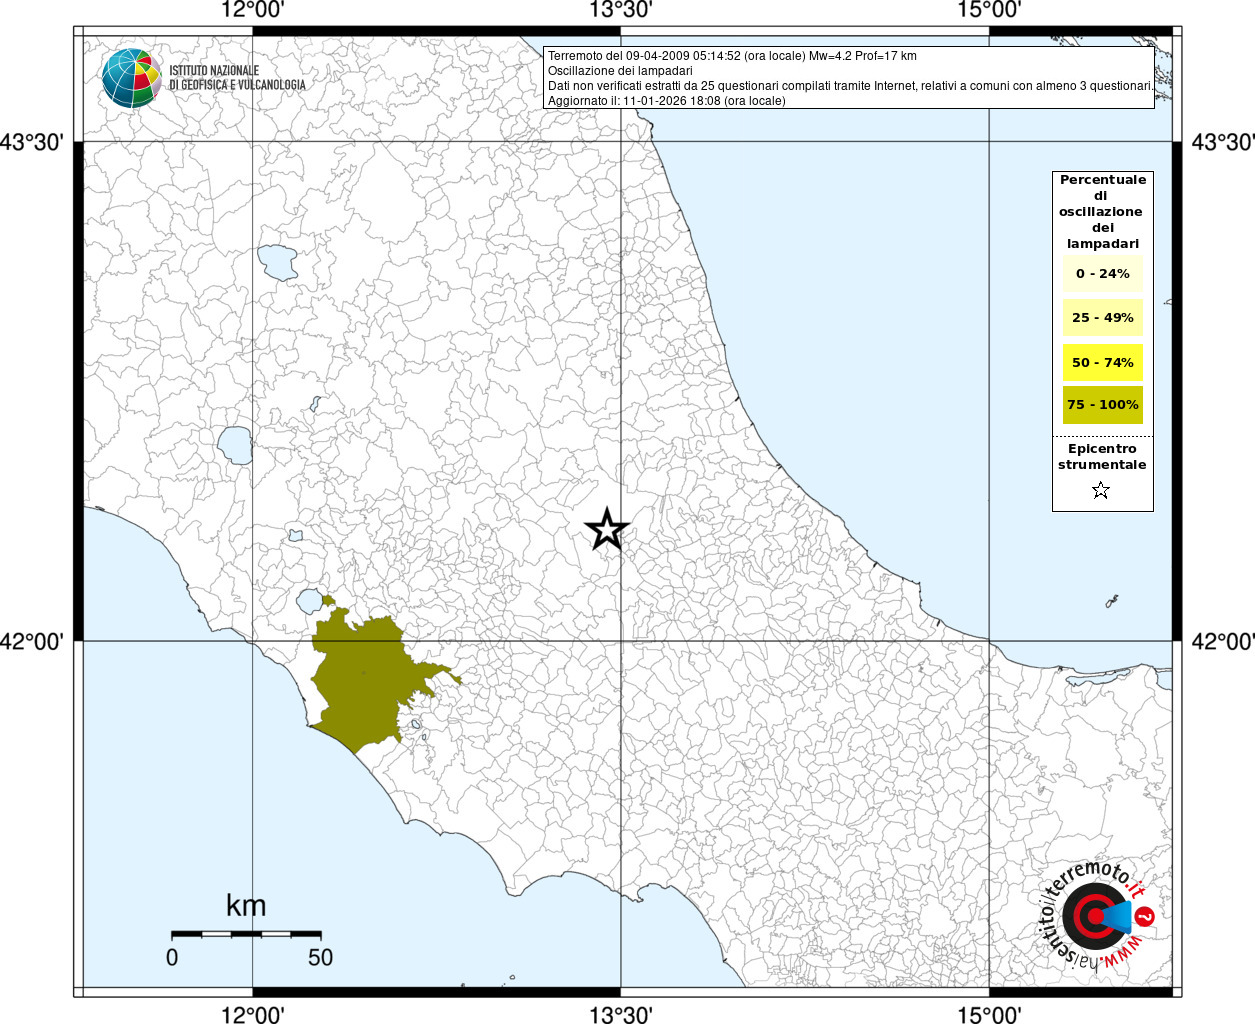This screenshot has height=1024, width=1255.
Task: Click the 'Epicentro strumentale' legend label
Action: 1102,457
